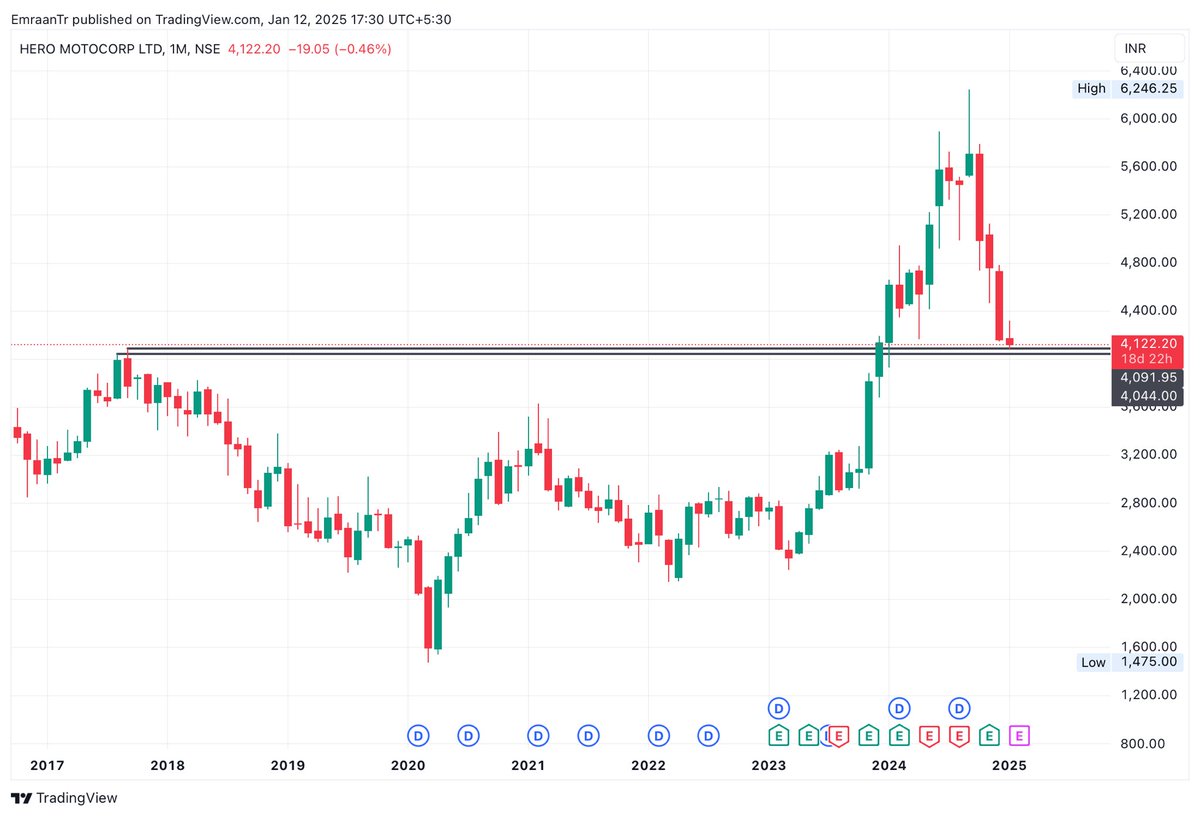Click first red earnings marker of 2024

[929, 736]
